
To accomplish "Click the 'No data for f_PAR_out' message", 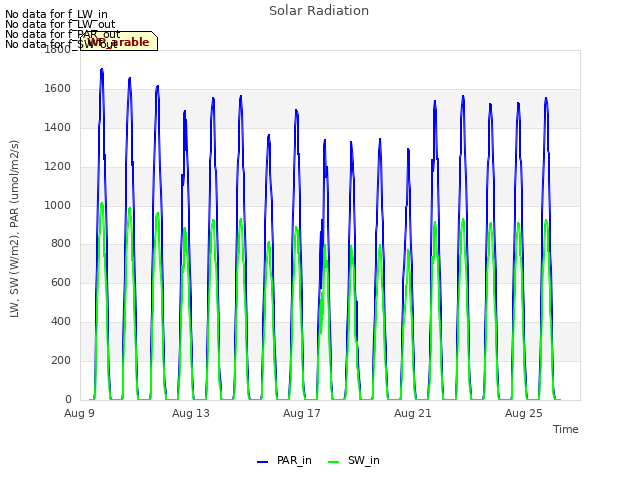I will point(63,34).
